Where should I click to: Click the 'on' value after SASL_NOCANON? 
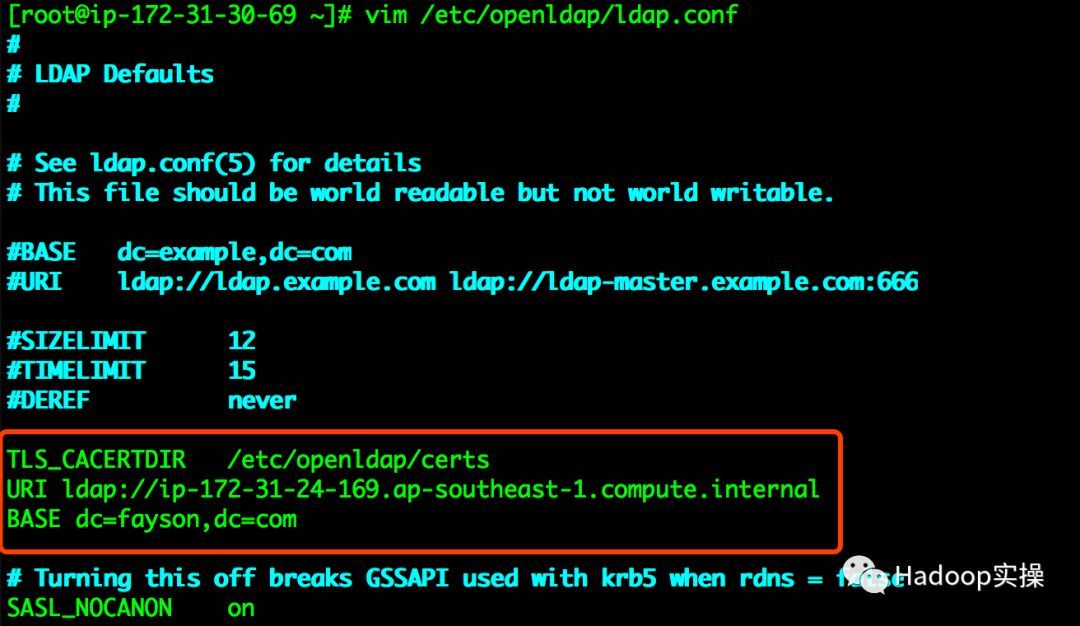point(241,609)
